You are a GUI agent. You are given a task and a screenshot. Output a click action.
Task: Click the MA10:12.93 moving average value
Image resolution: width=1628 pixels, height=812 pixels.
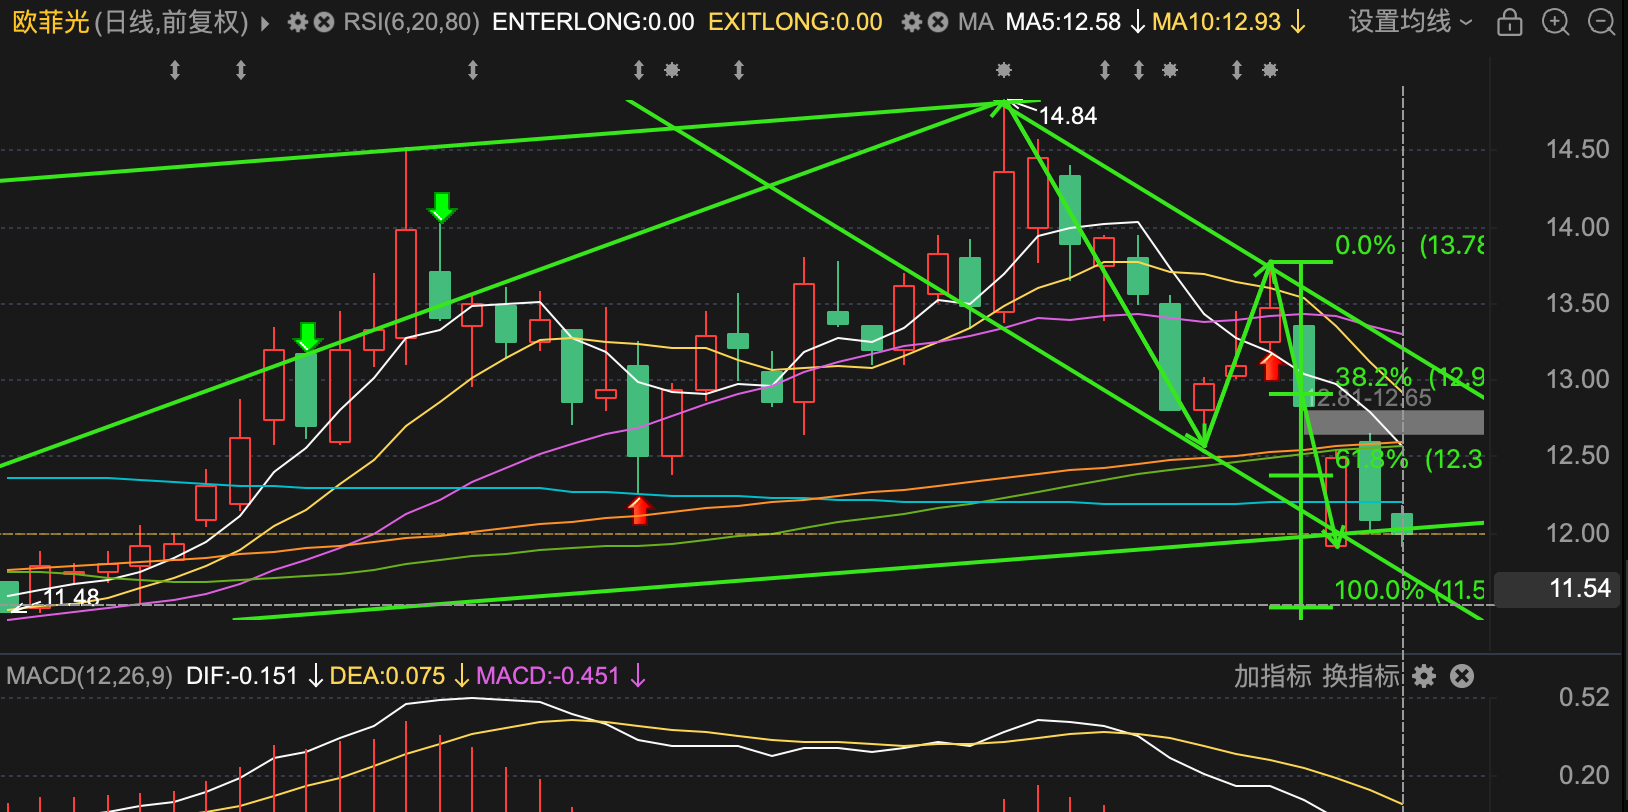(1216, 22)
